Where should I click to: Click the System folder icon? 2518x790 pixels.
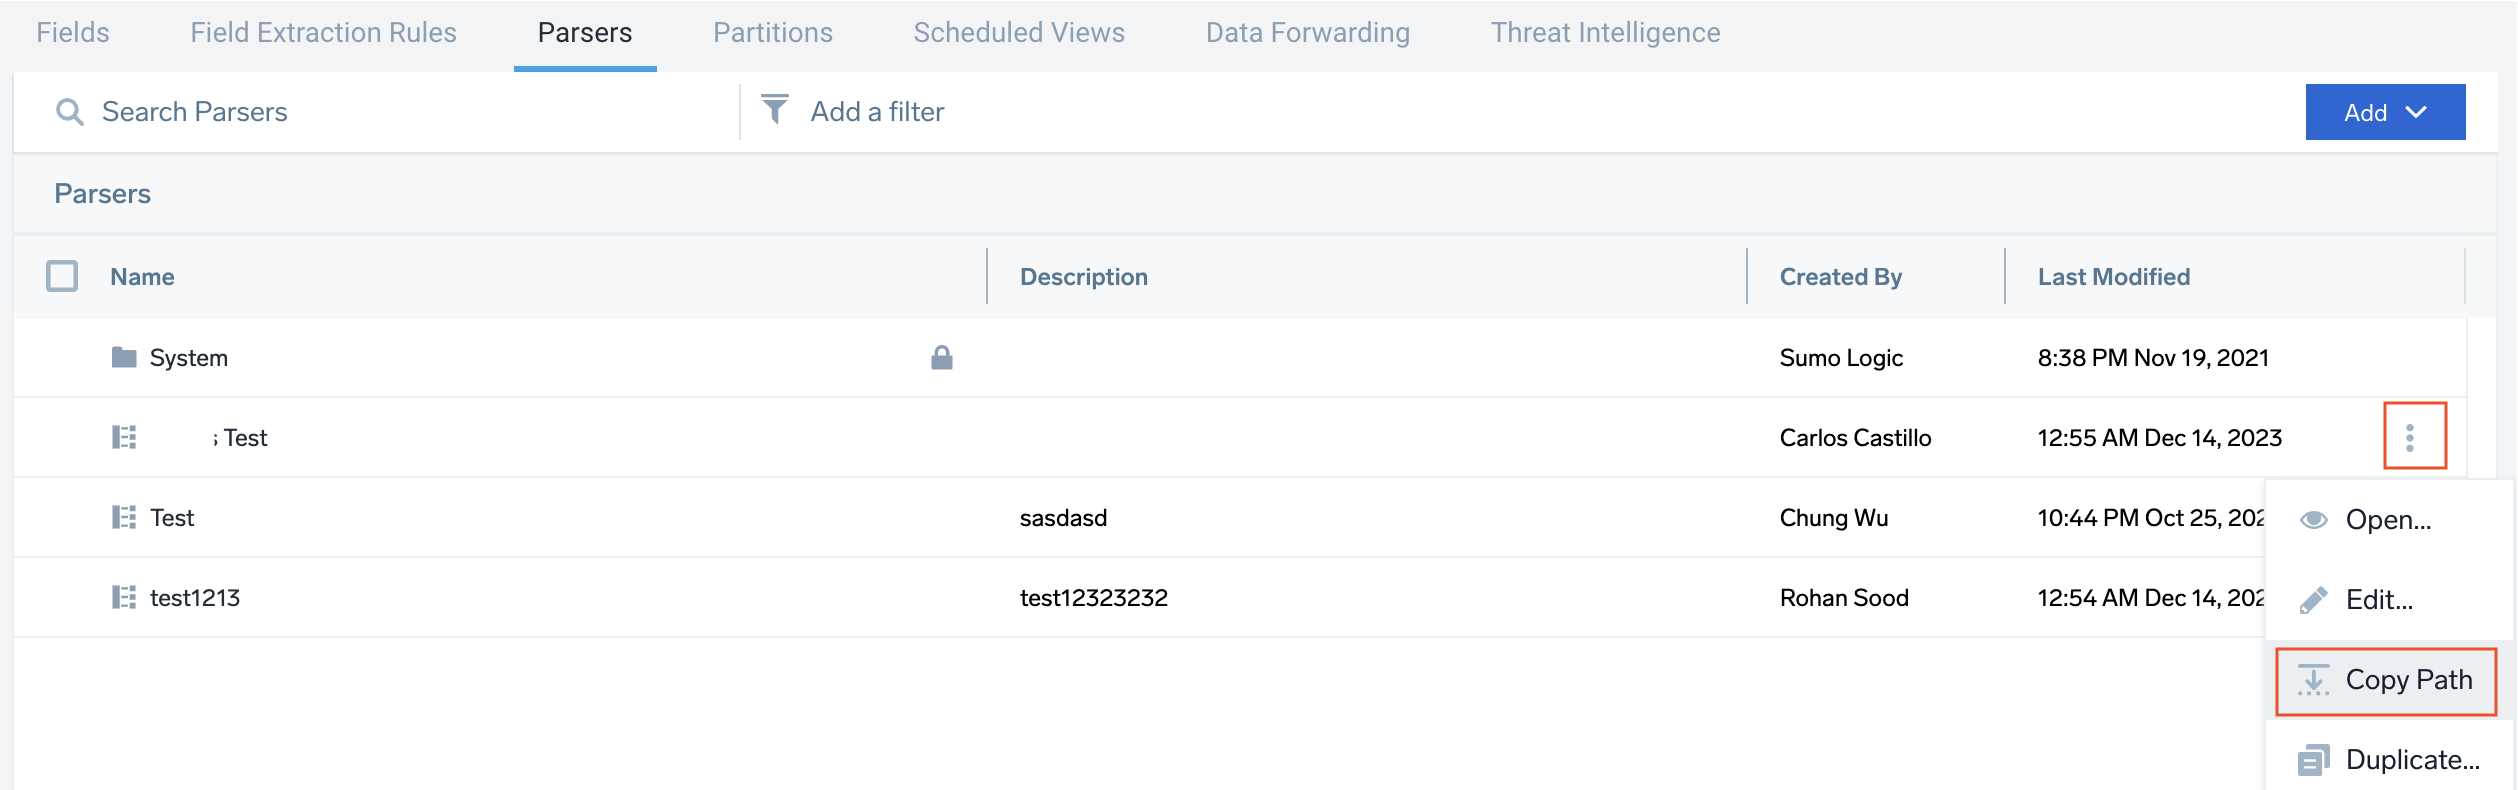point(124,357)
